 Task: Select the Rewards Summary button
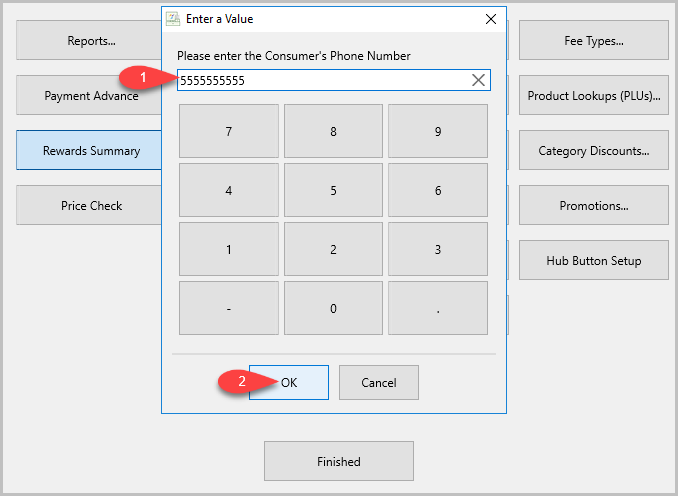tap(89, 150)
